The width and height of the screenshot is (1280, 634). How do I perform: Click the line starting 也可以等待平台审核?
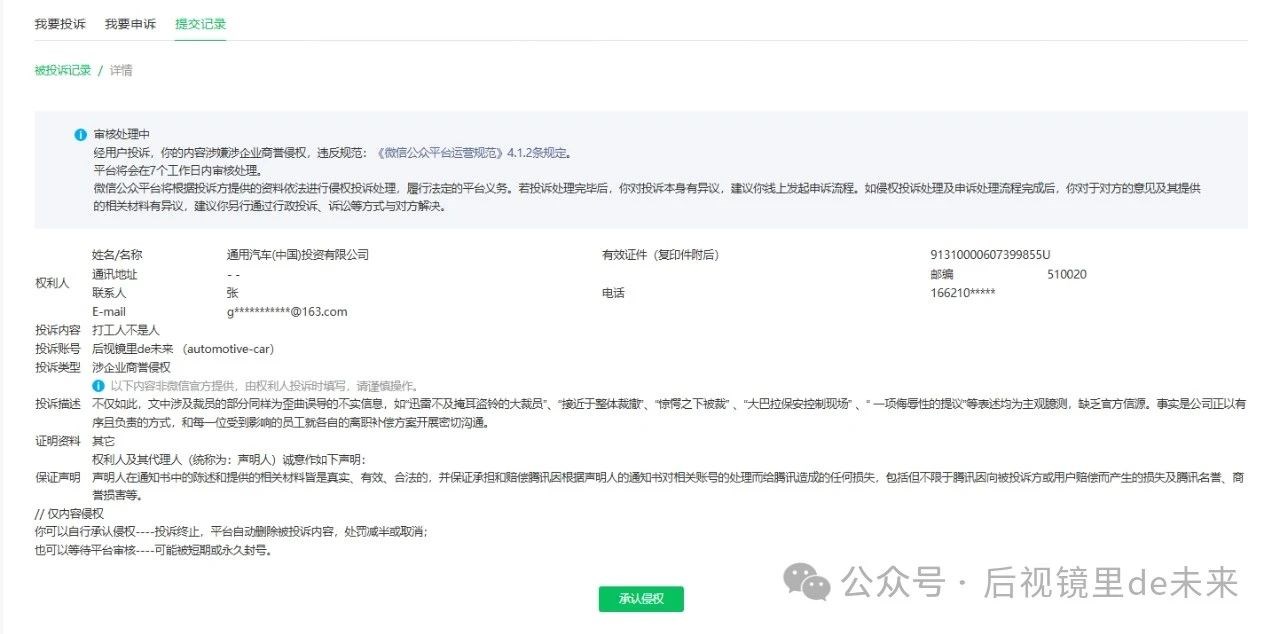point(153,550)
